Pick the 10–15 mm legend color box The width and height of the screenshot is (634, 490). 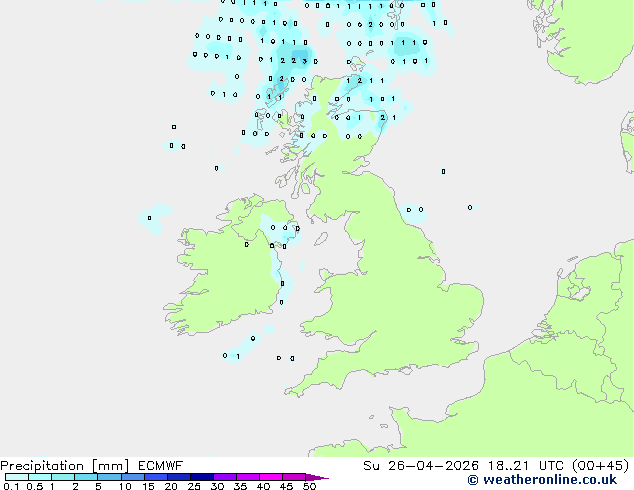pos(132,477)
